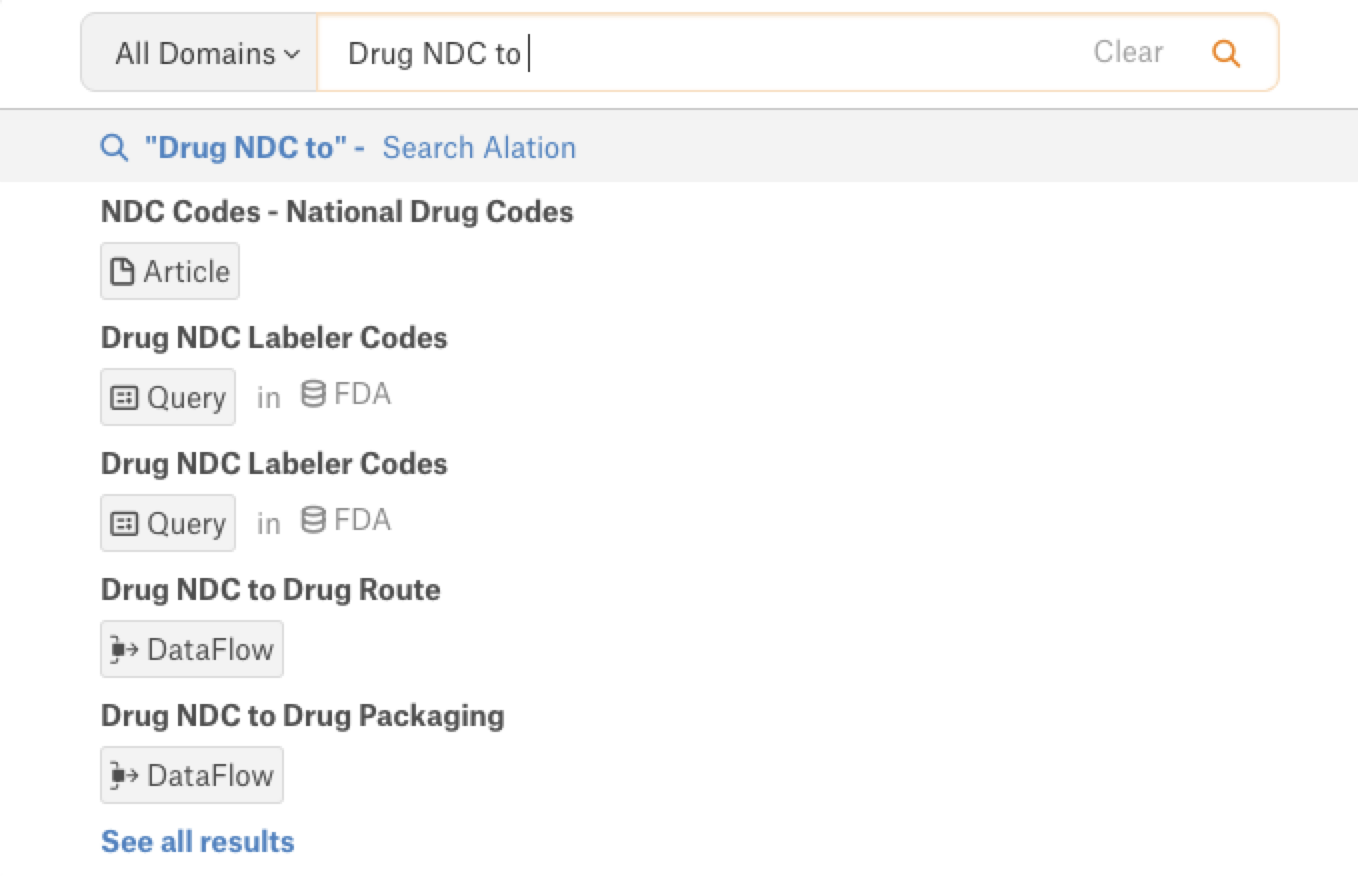Click the first Query badge icon
The image size is (1362, 878).
pos(124,397)
